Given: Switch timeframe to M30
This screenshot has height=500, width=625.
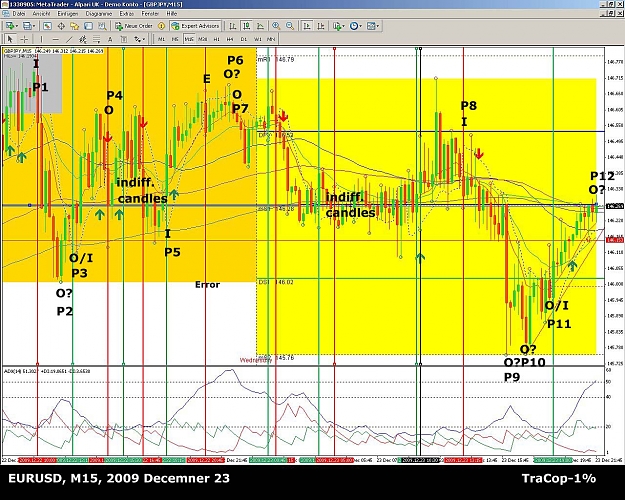Looking at the screenshot, I should tap(202, 39).
